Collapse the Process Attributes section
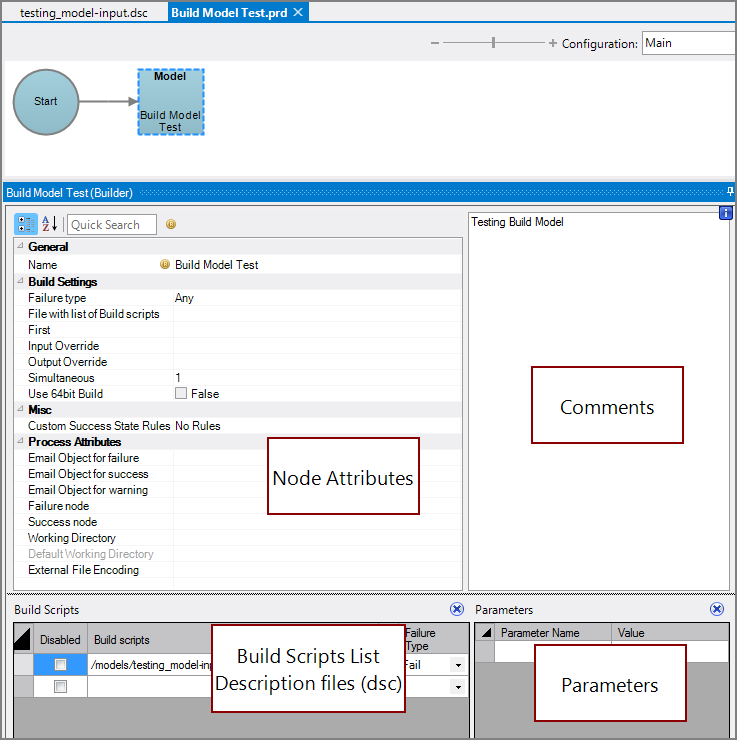The height and width of the screenshot is (740, 737). pos(20,442)
